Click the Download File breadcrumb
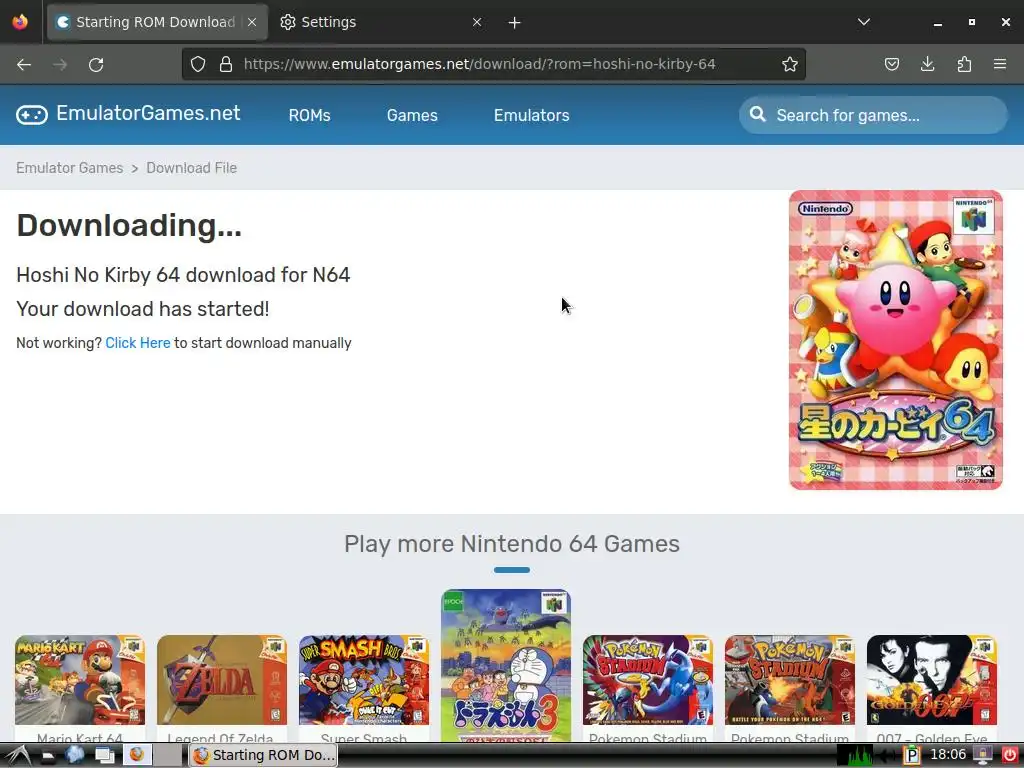1024x768 pixels. click(191, 168)
